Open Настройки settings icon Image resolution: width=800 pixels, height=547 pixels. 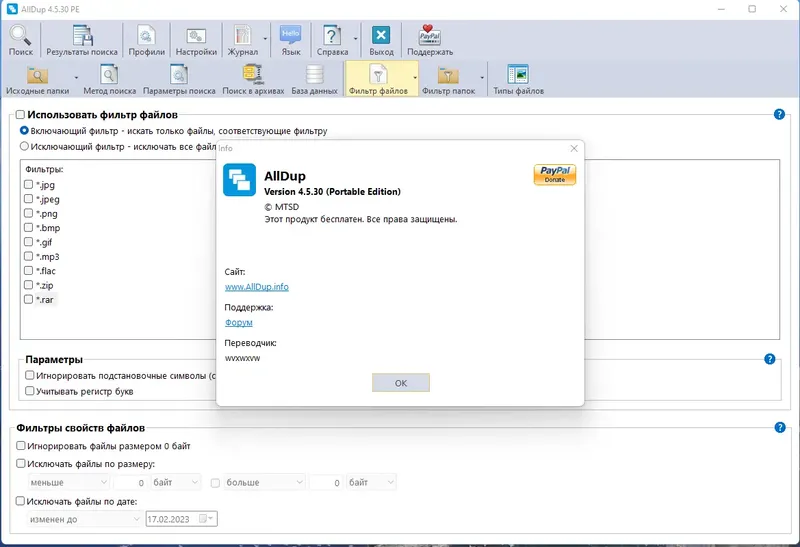[196, 40]
